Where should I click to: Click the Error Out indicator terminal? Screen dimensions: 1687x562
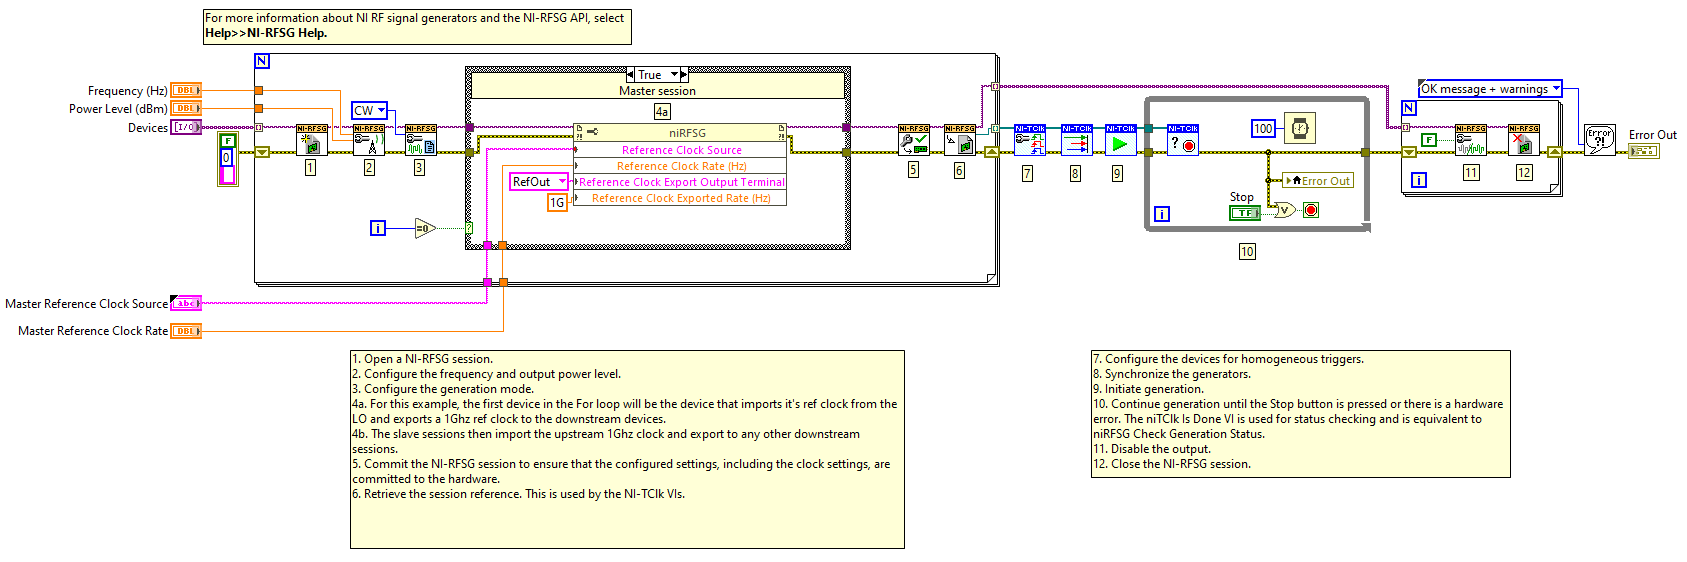coord(1643,151)
